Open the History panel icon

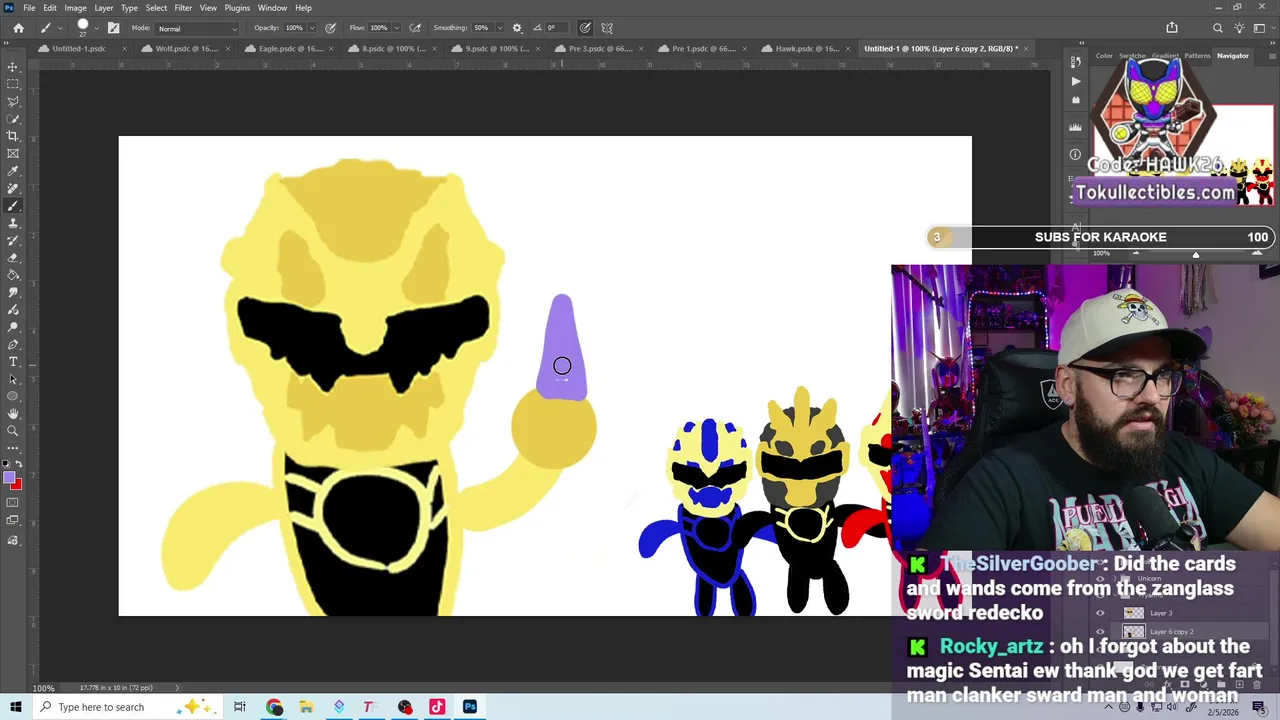click(1075, 63)
